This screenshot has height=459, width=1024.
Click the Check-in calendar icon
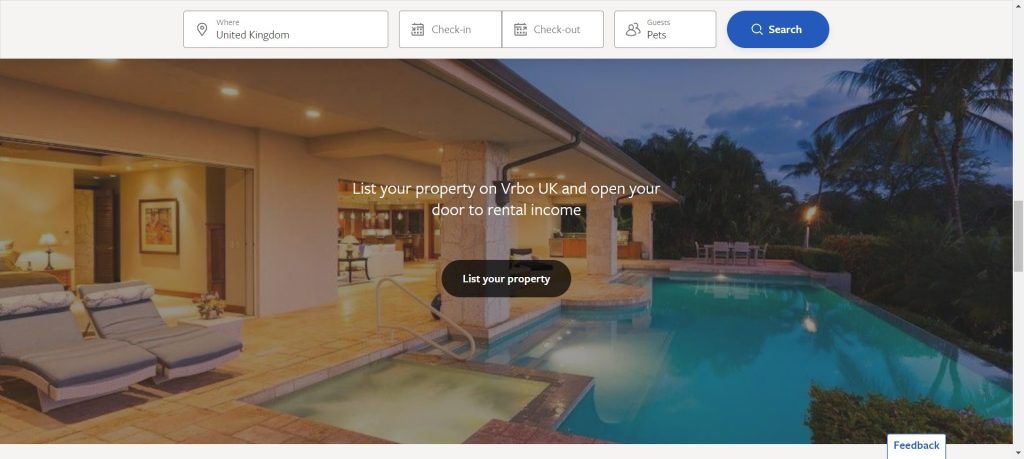point(417,29)
